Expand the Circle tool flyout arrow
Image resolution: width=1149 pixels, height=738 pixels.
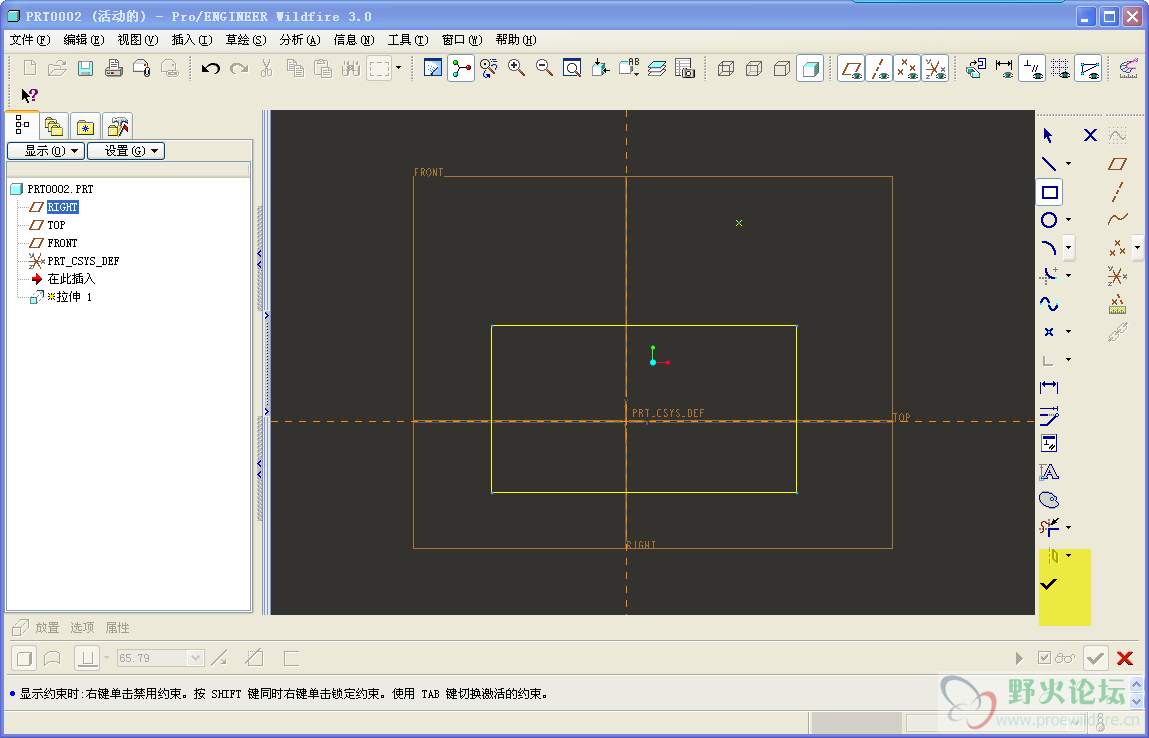pos(1068,220)
